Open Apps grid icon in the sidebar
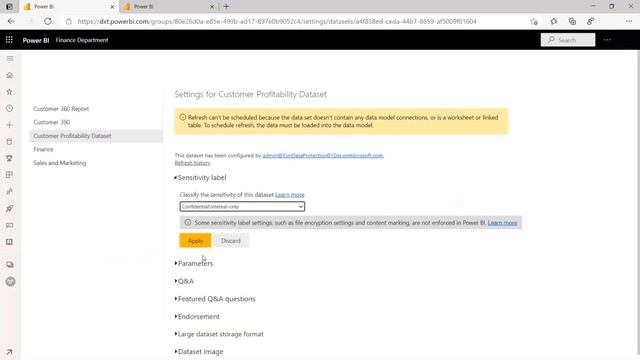The width and height of the screenshot is (640, 360). 10,175
